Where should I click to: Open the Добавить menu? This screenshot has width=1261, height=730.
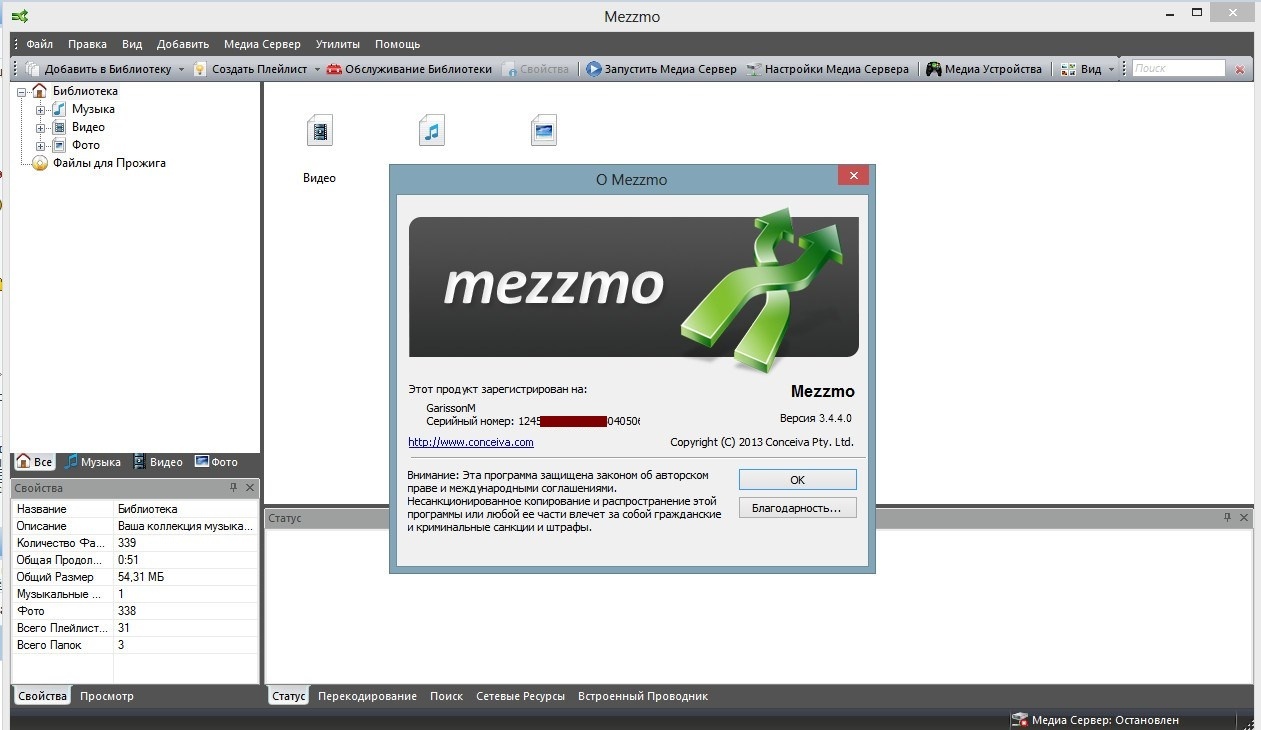click(x=183, y=44)
